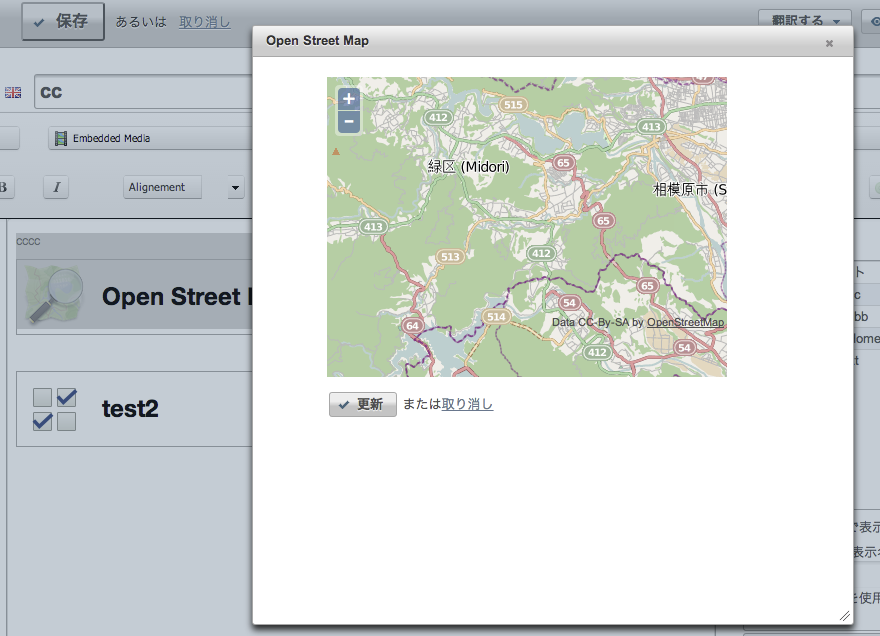This screenshot has height=636, width=880.
Task: Click the orange triangle marker on the map
Action: click(x=336, y=152)
